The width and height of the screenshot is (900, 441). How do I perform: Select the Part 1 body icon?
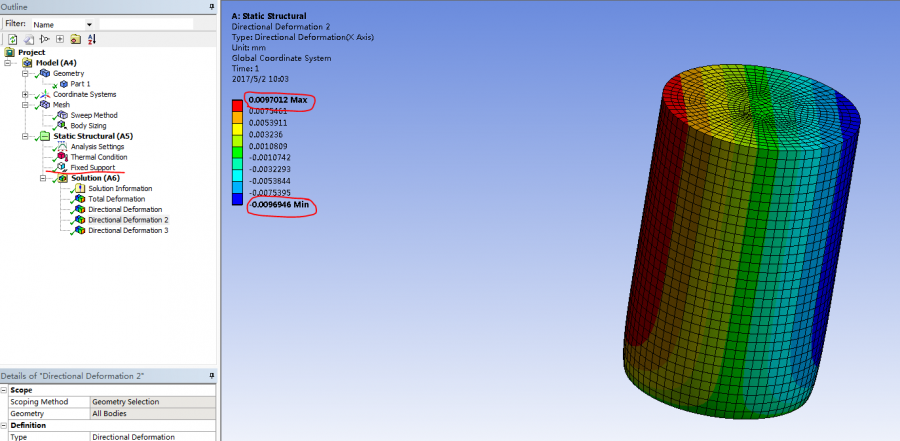pos(64,84)
